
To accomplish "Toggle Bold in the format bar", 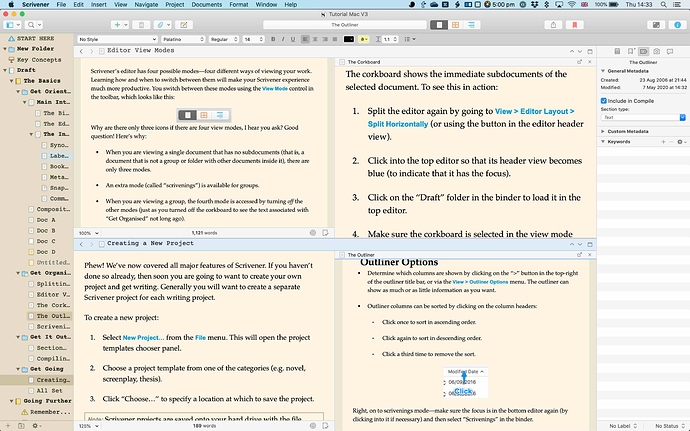I will (x=273, y=39).
